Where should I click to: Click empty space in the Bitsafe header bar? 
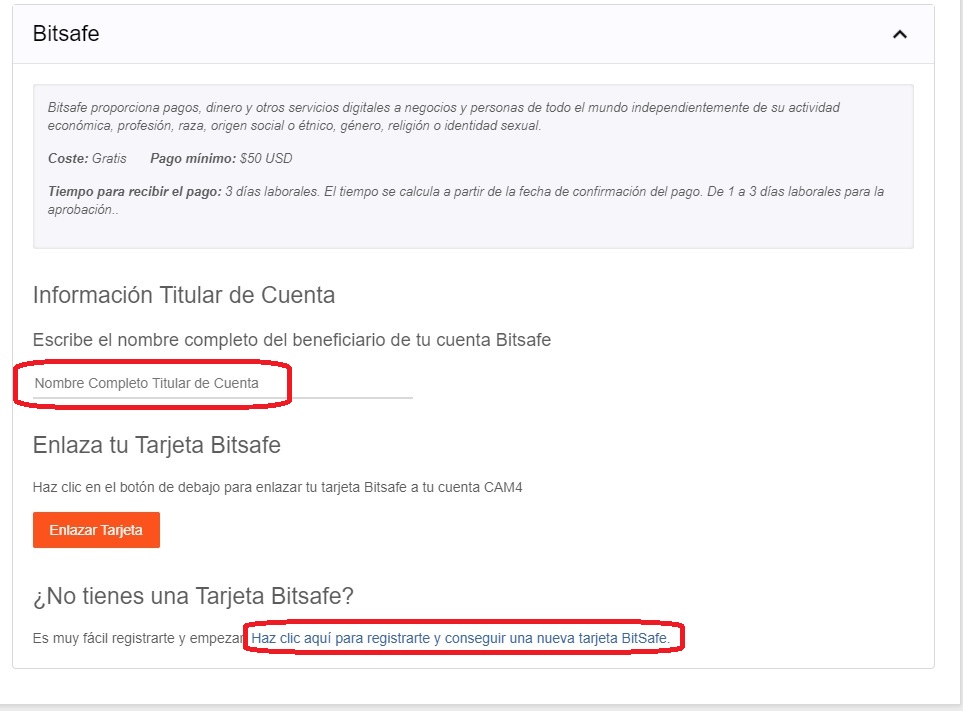pos(500,34)
